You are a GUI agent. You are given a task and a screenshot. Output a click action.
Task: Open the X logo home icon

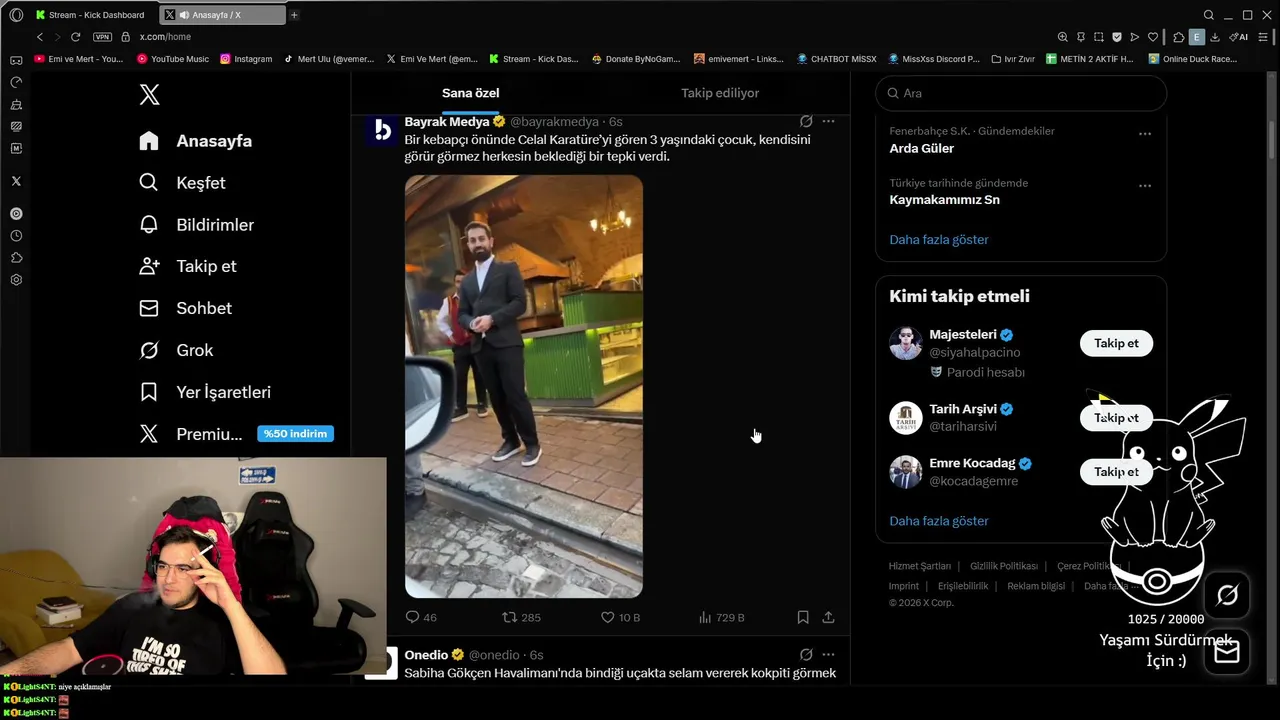149,95
